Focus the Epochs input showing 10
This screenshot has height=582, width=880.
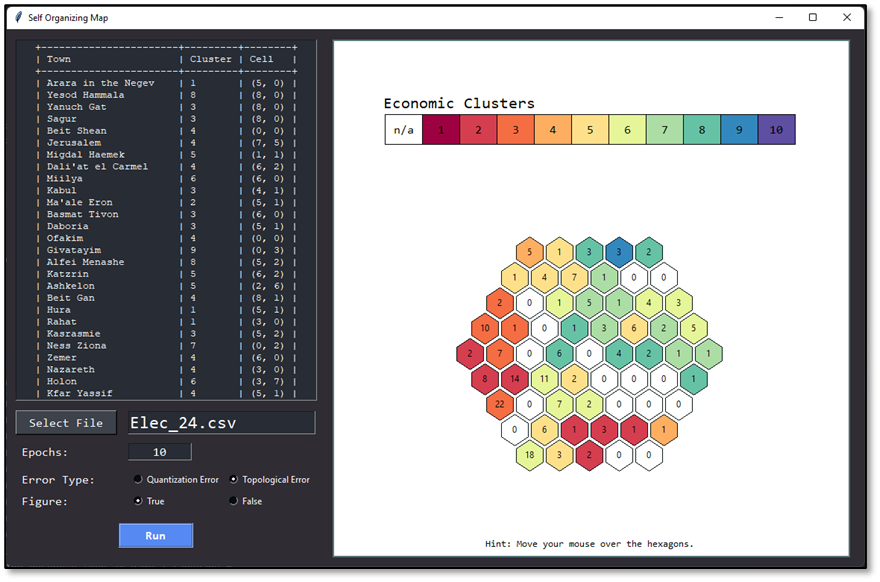pos(160,452)
